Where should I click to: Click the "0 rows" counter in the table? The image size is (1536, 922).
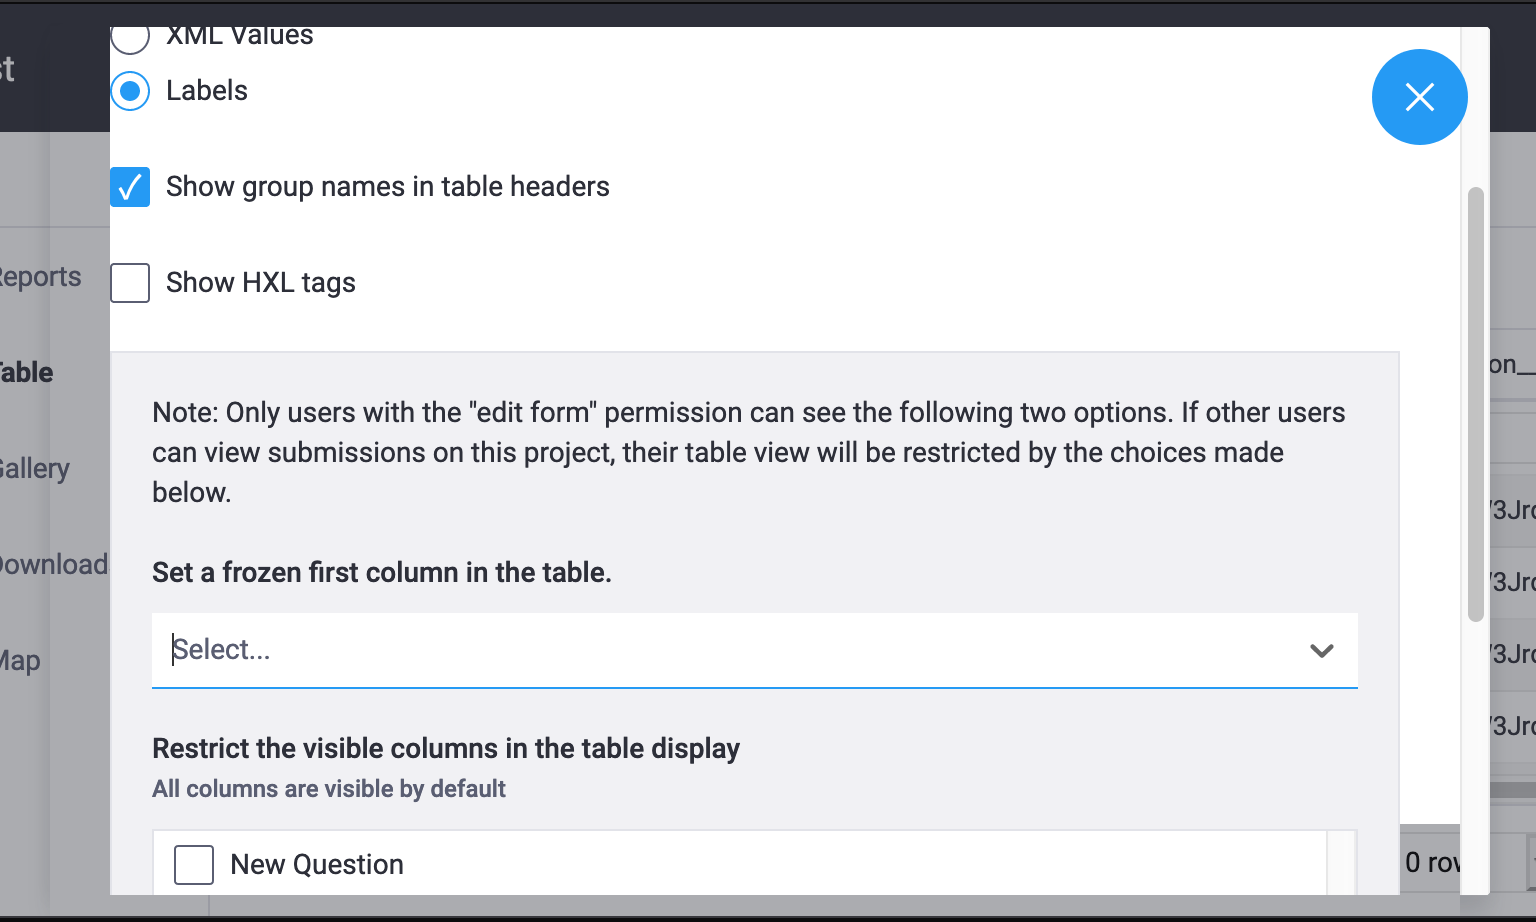[x=1430, y=861]
